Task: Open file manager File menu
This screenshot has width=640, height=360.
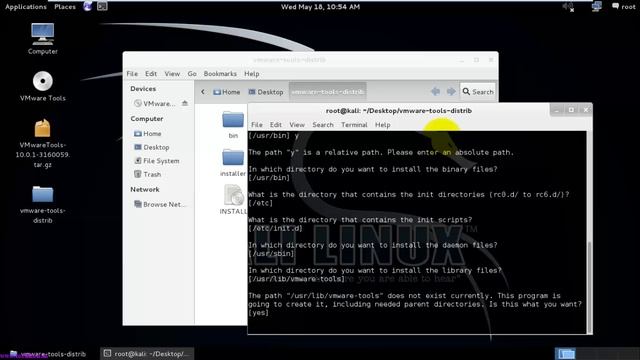Action: click(x=132, y=73)
